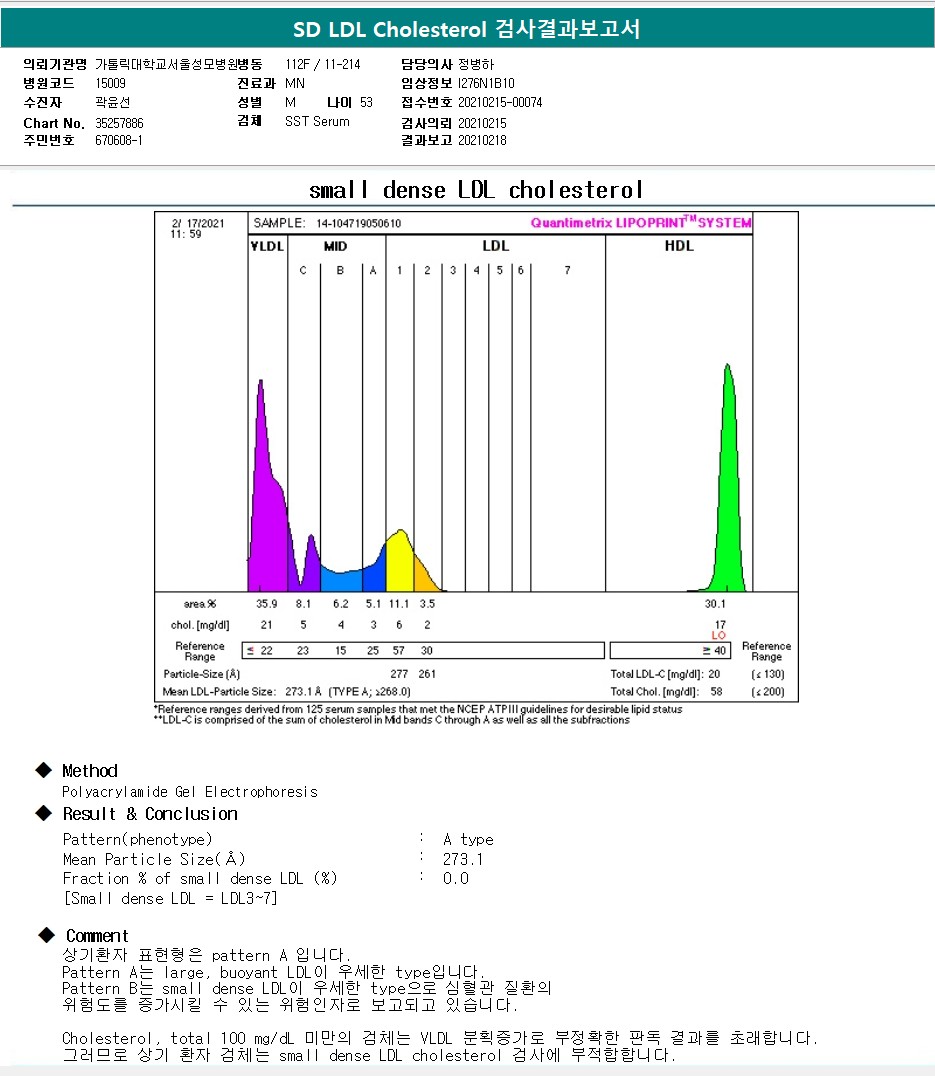This screenshot has width=935, height=1076.
Task: Click reception number '20210215-00074'
Action: click(x=500, y=103)
